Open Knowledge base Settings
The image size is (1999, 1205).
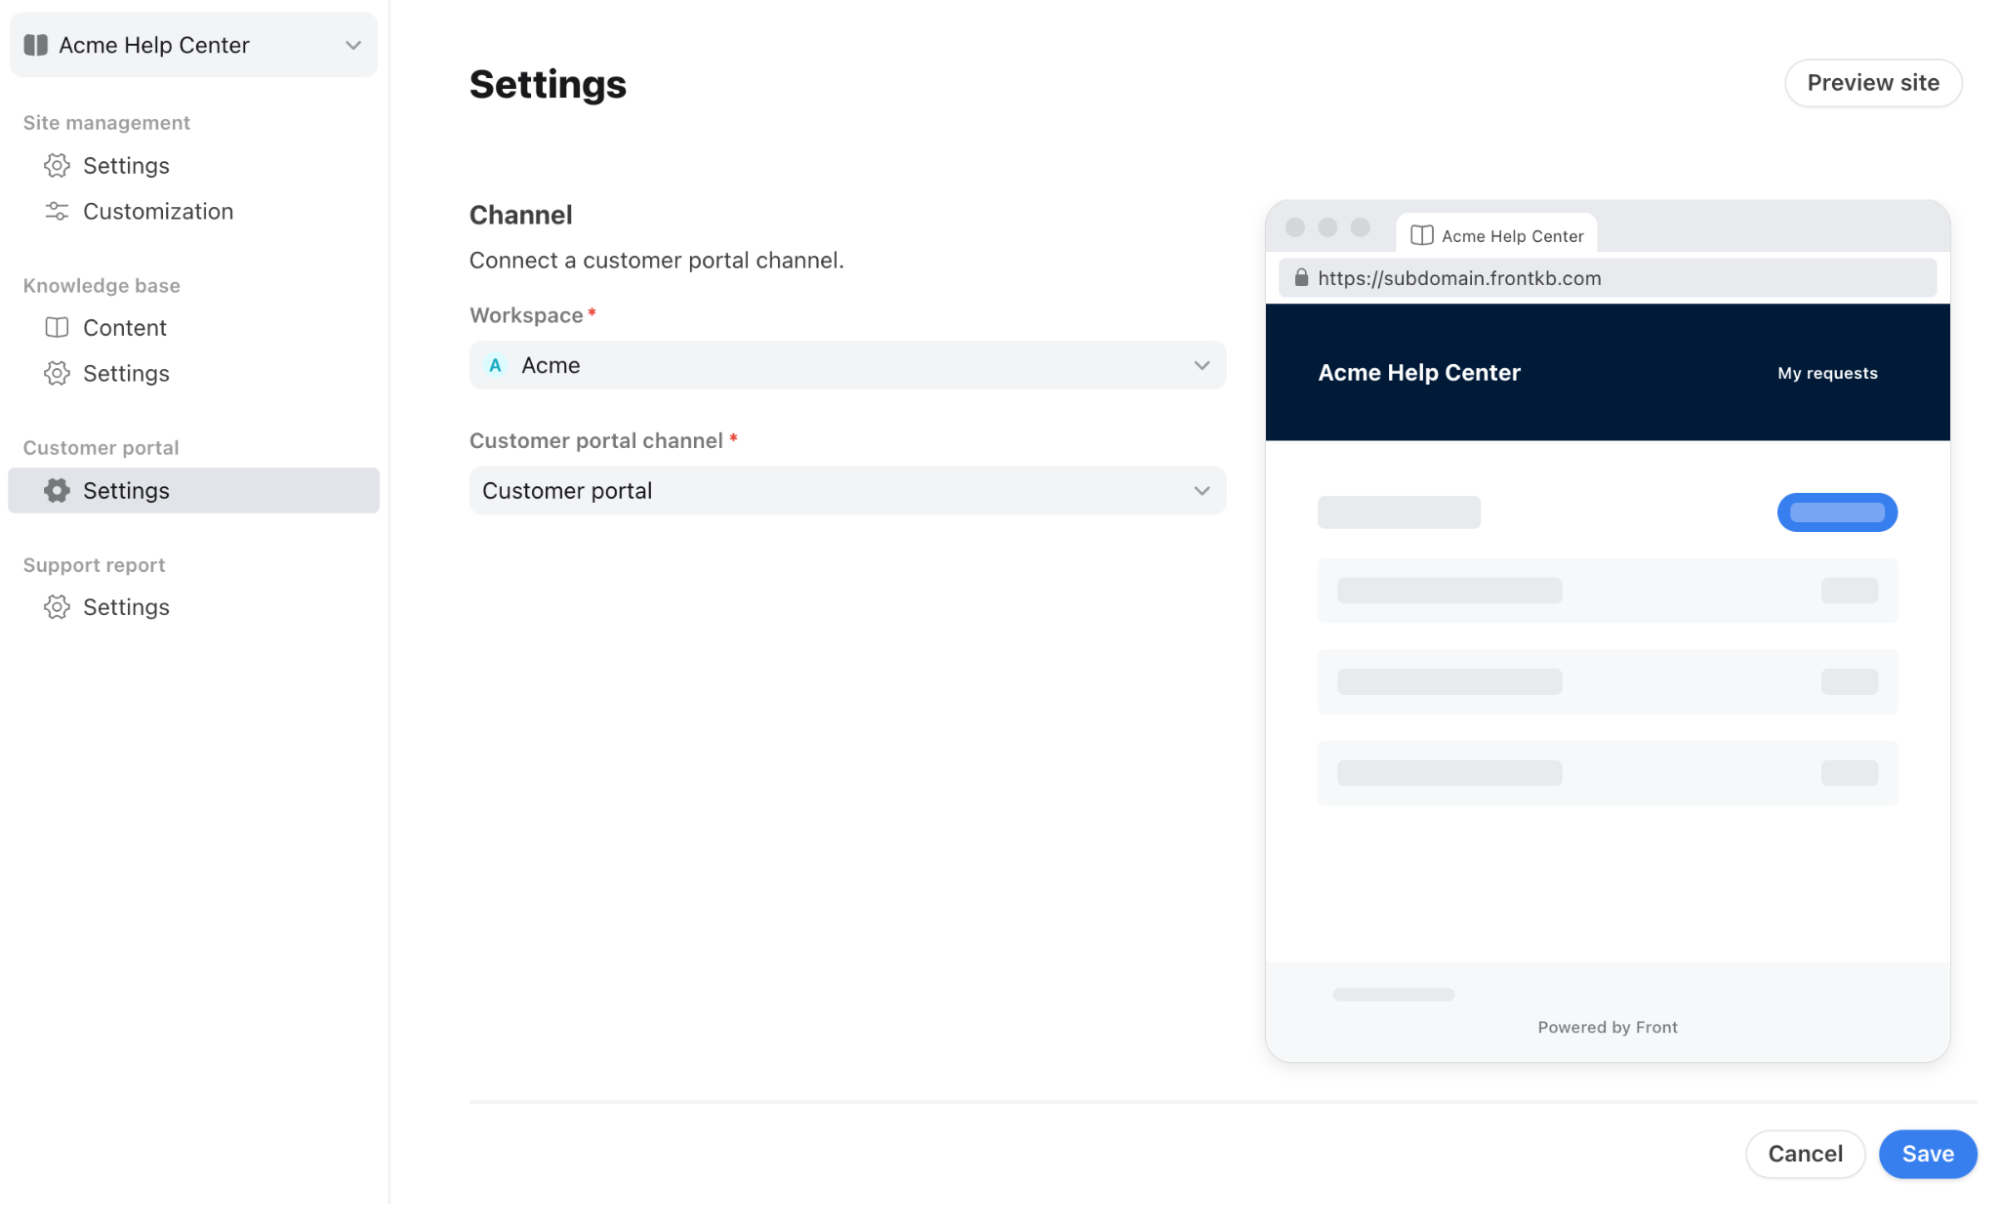194,373
